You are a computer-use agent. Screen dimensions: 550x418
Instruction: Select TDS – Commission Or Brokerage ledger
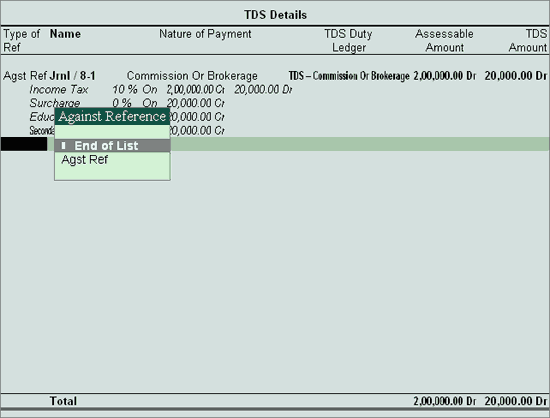[x=349, y=76]
